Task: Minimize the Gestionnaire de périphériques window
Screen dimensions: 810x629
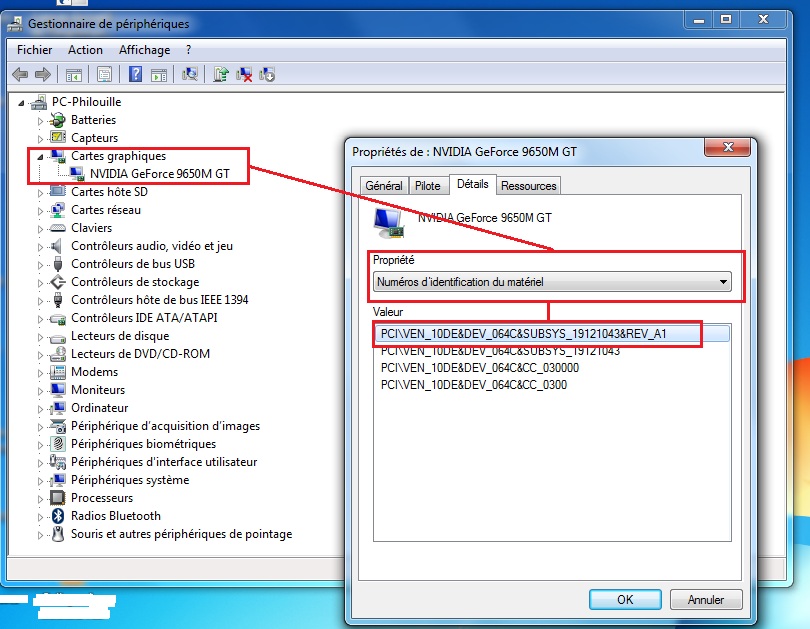Action: click(x=699, y=20)
